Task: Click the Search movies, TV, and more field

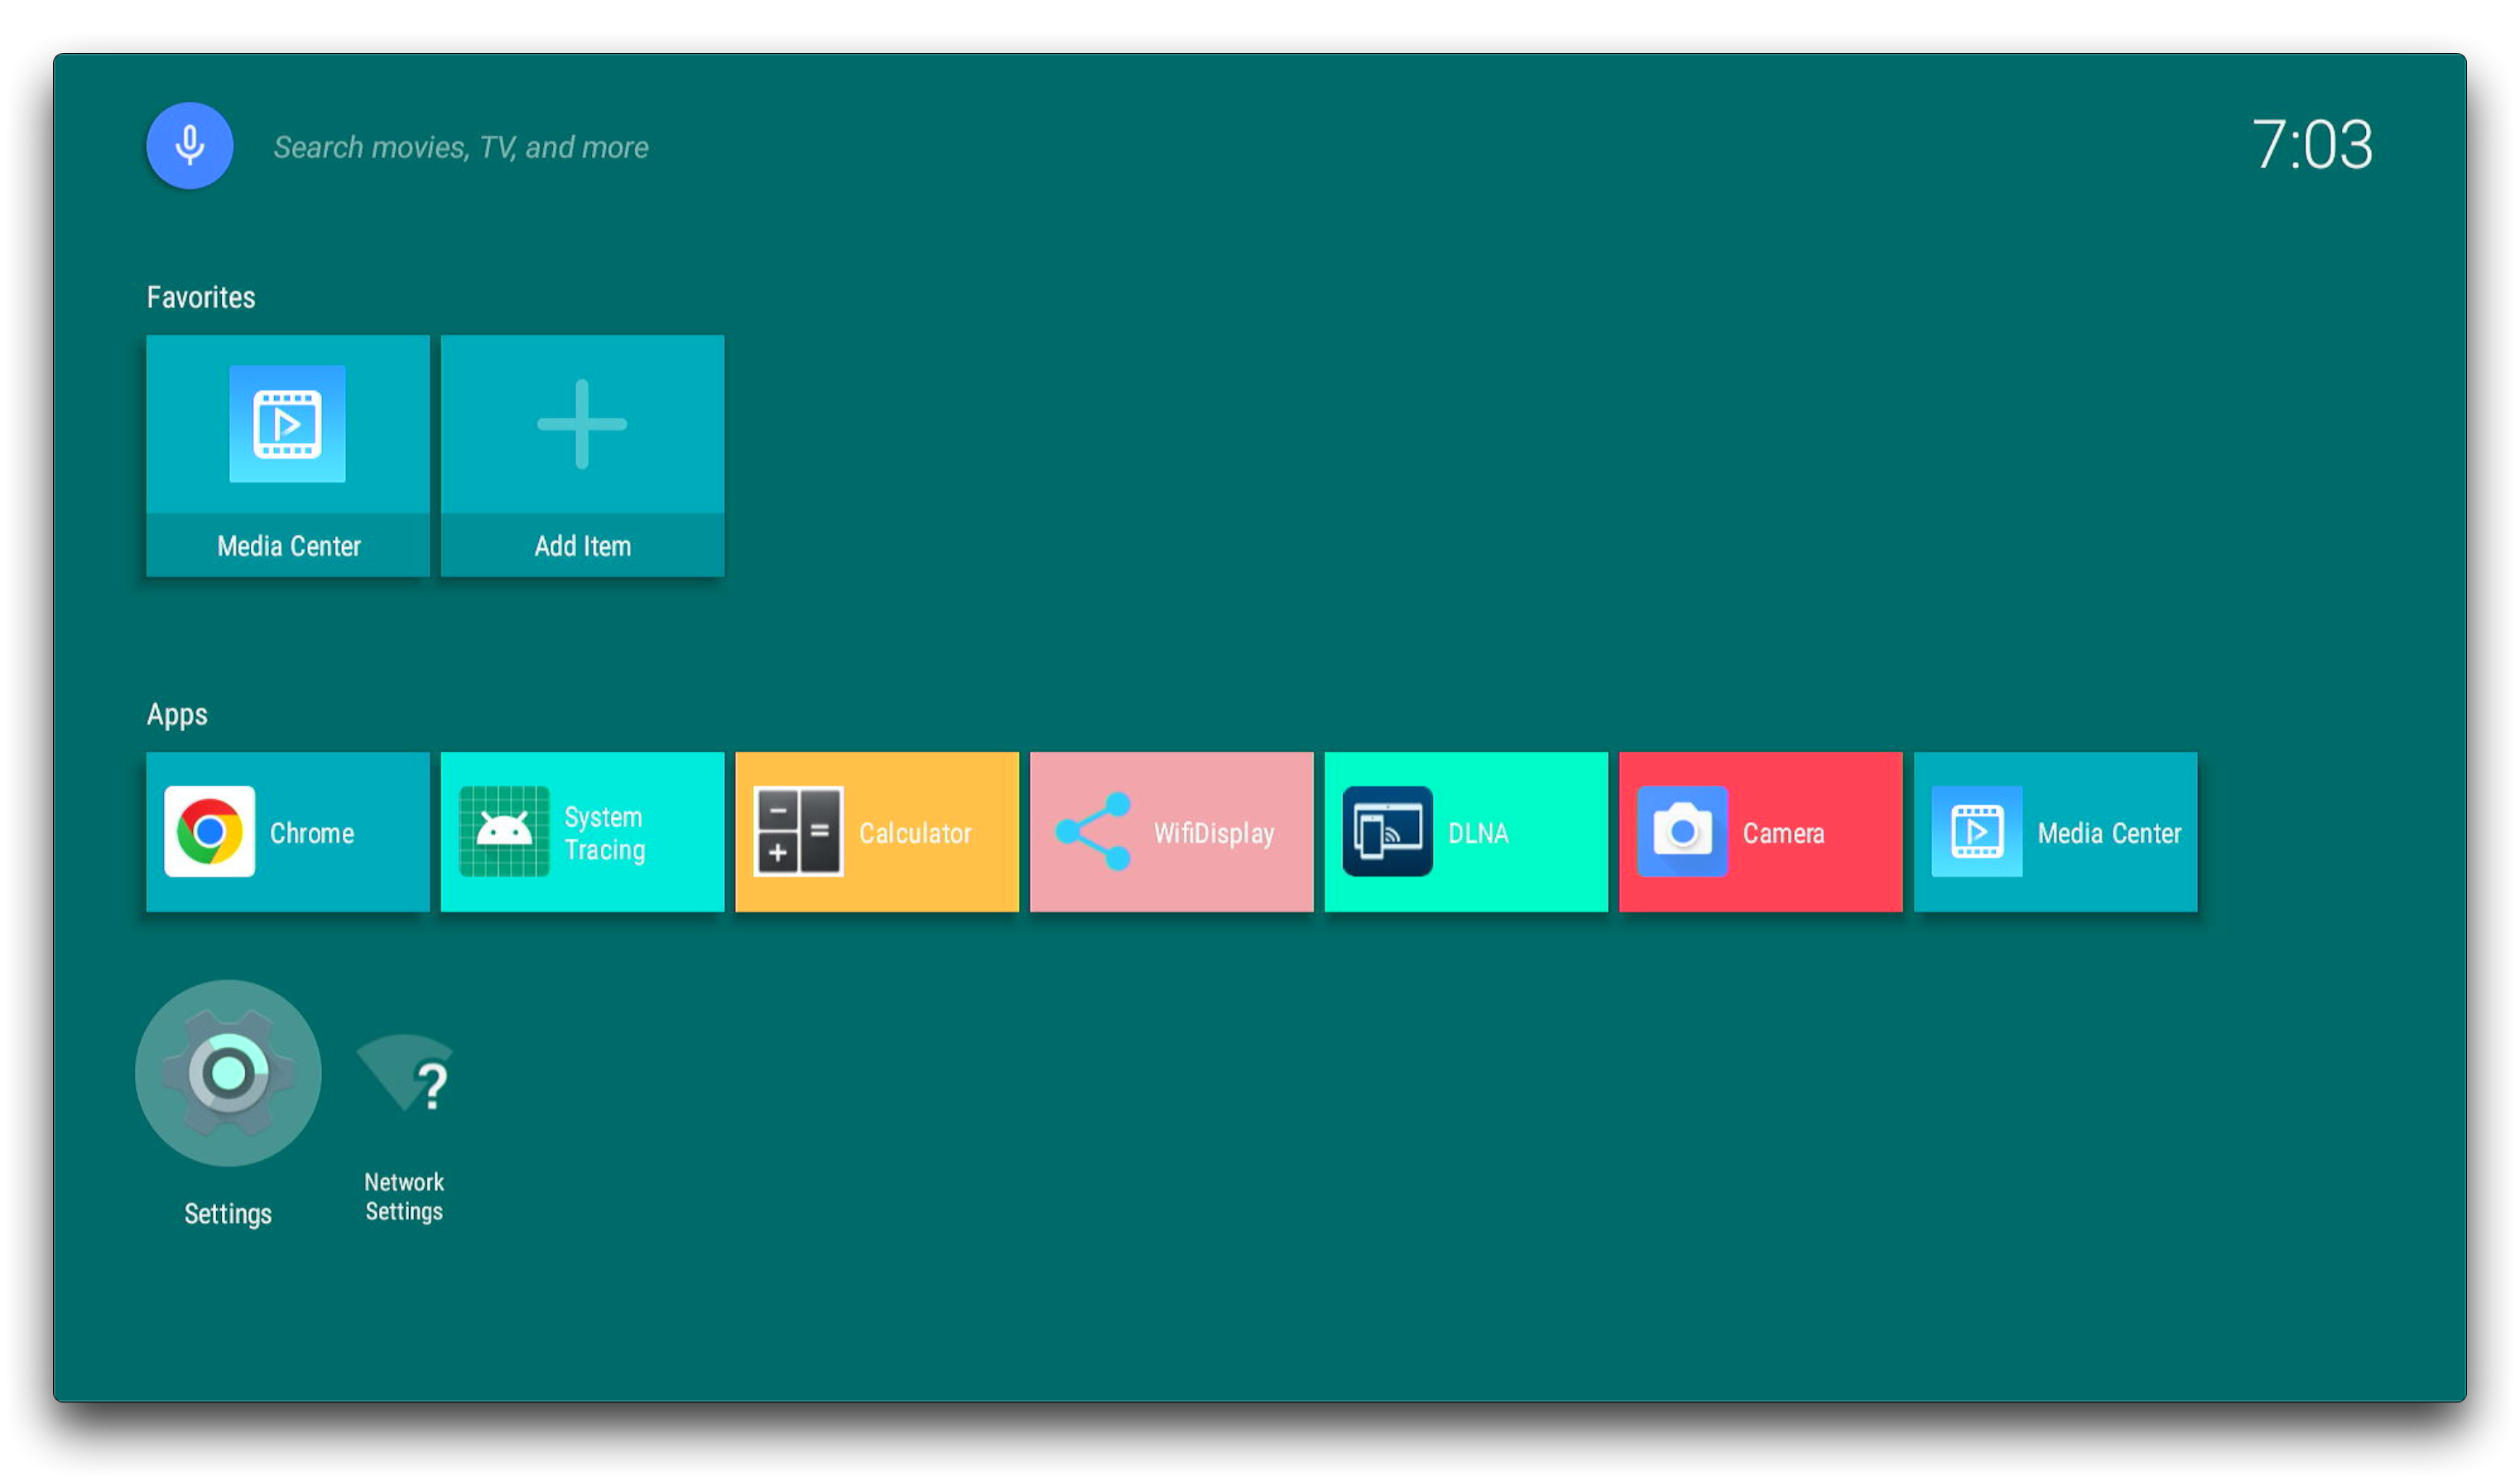Action: [x=461, y=147]
